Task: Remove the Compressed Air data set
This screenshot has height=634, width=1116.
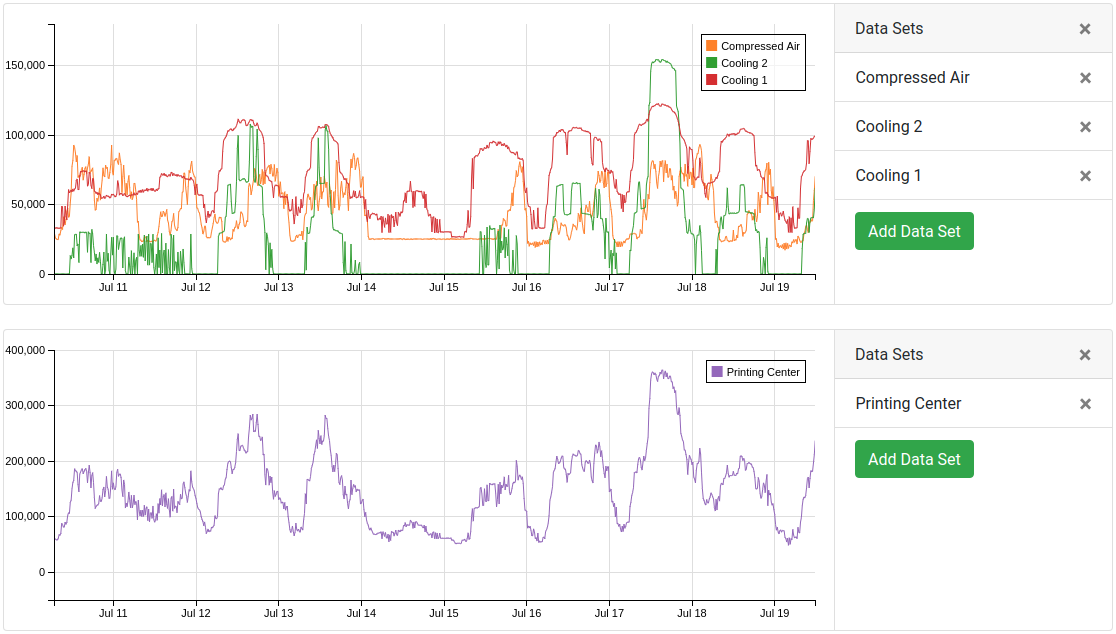Action: coord(1085,78)
